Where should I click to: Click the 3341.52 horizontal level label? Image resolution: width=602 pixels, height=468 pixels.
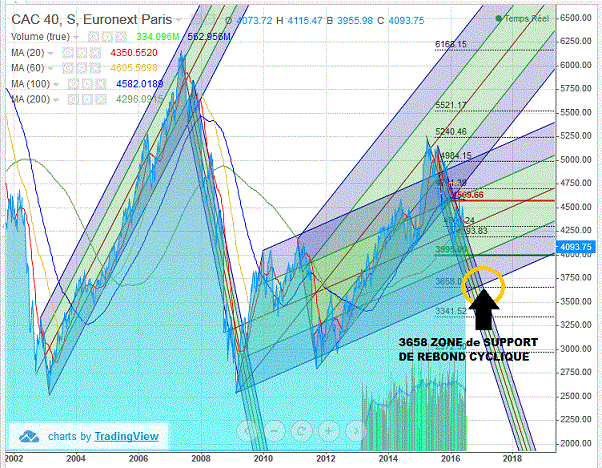(451, 311)
